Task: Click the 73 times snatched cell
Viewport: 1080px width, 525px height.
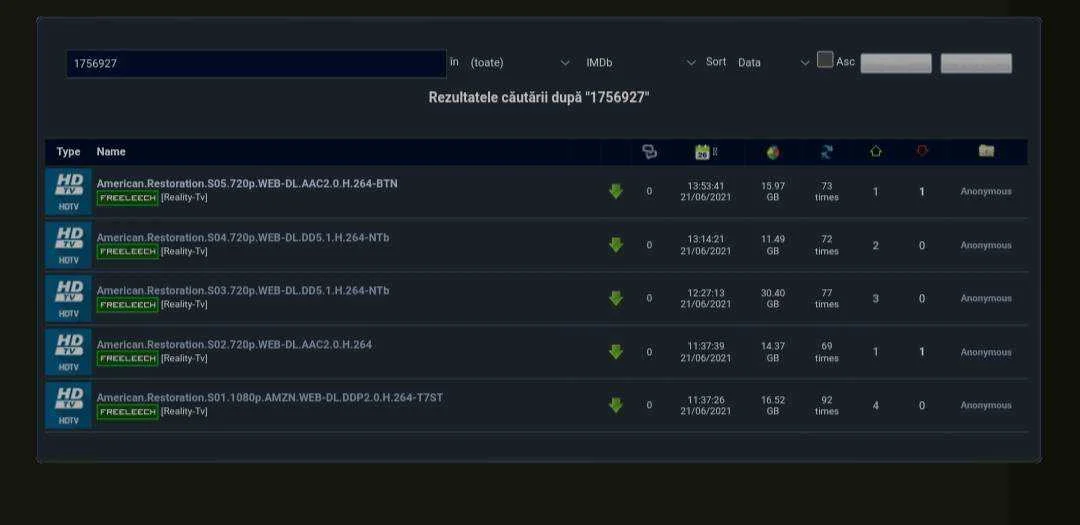Action: tap(827, 192)
